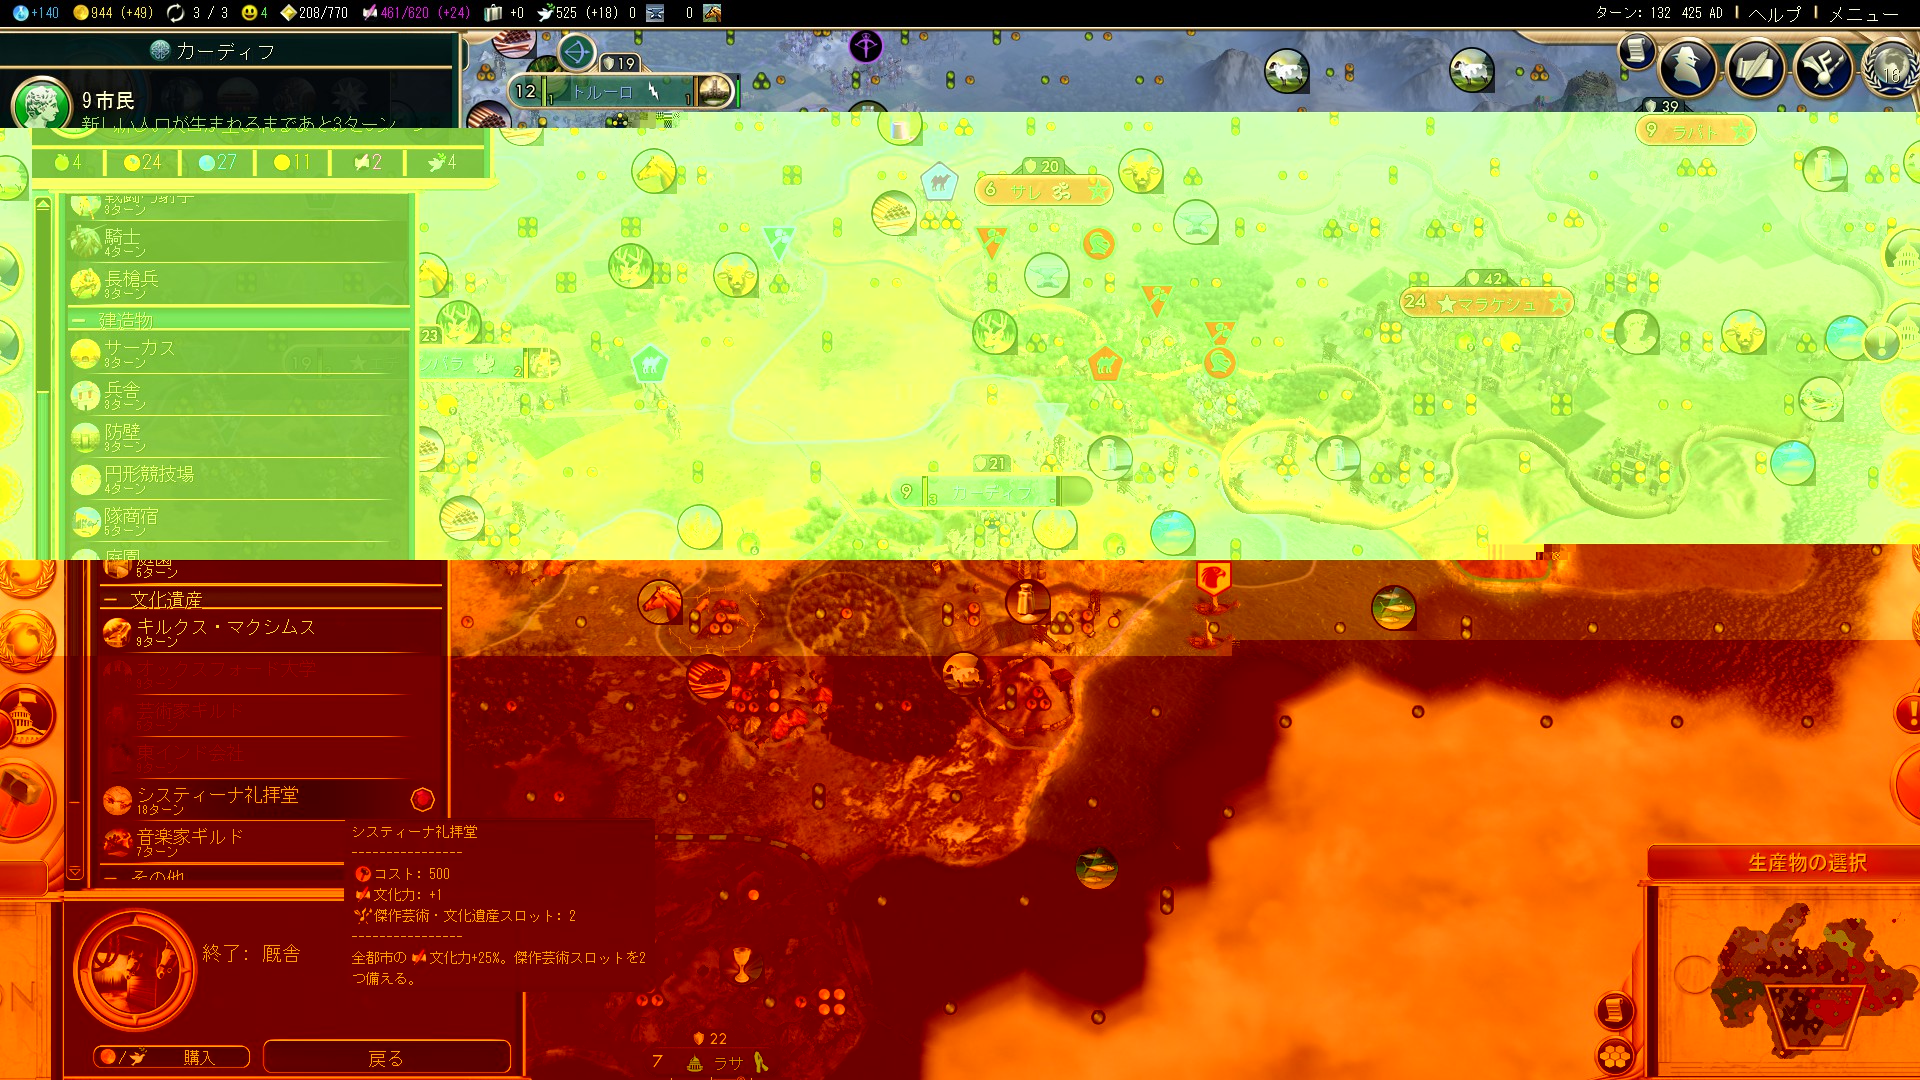Click the システィーナ礼拝堂 wonder icon
This screenshot has height=1080, width=1920.
117,800
